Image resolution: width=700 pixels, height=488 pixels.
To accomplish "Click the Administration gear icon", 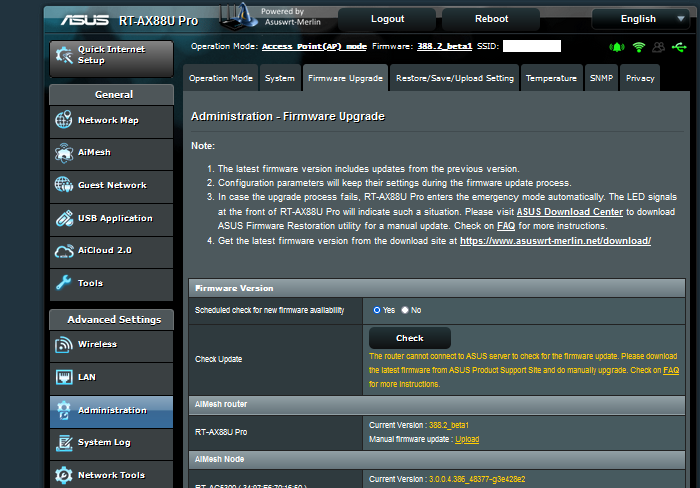I will coord(64,410).
